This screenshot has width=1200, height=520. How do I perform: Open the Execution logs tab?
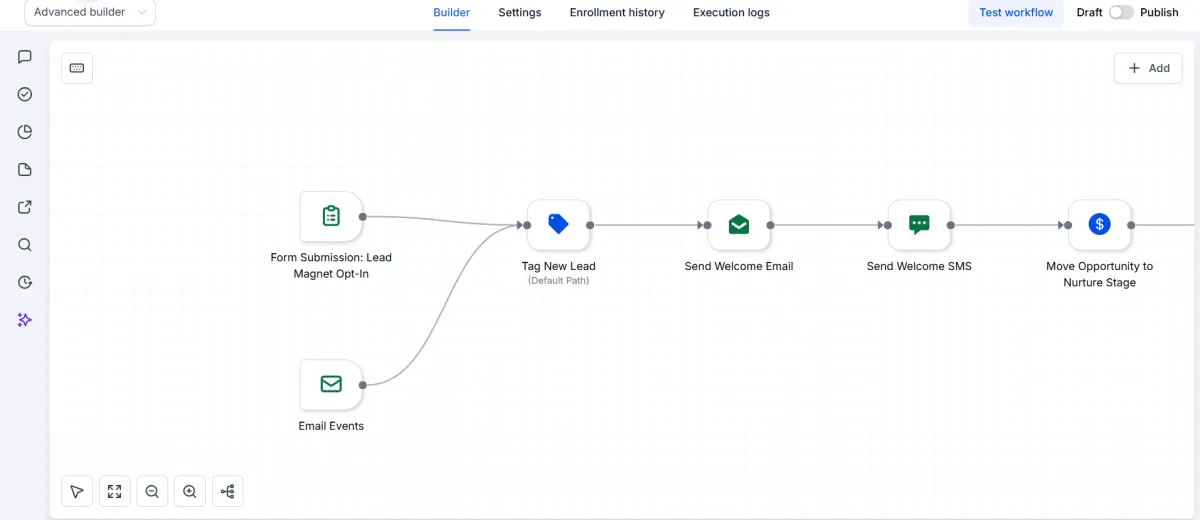pyautogui.click(x=731, y=13)
